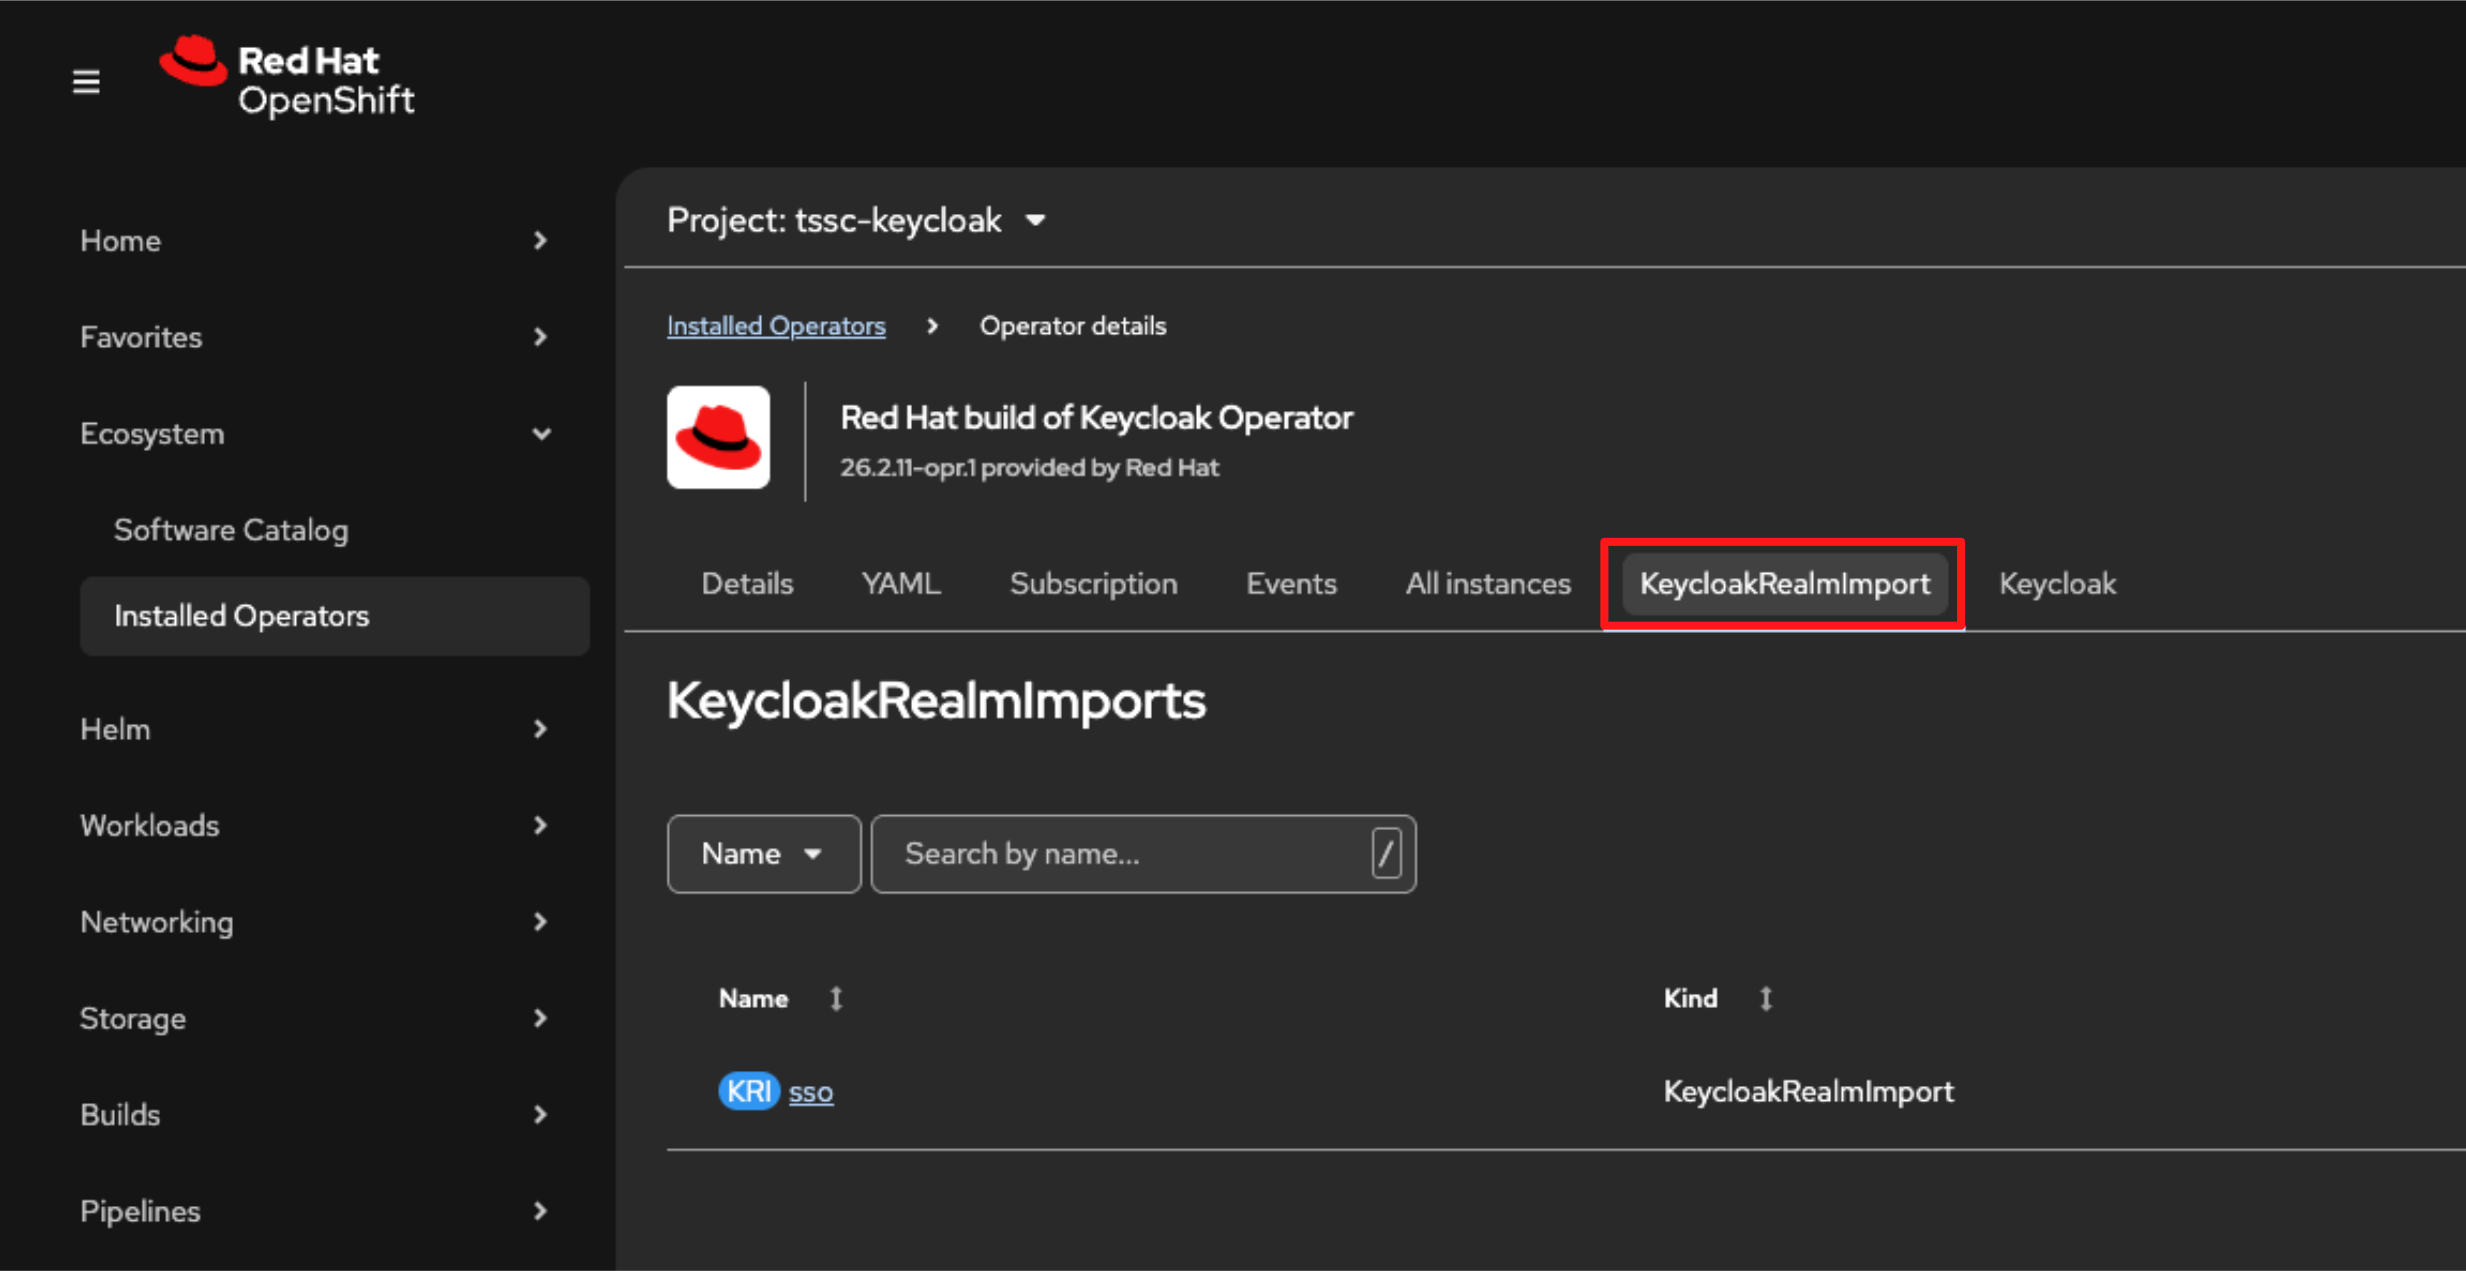Open the sso realm import link
This screenshot has height=1271, width=2466.
tap(810, 1092)
